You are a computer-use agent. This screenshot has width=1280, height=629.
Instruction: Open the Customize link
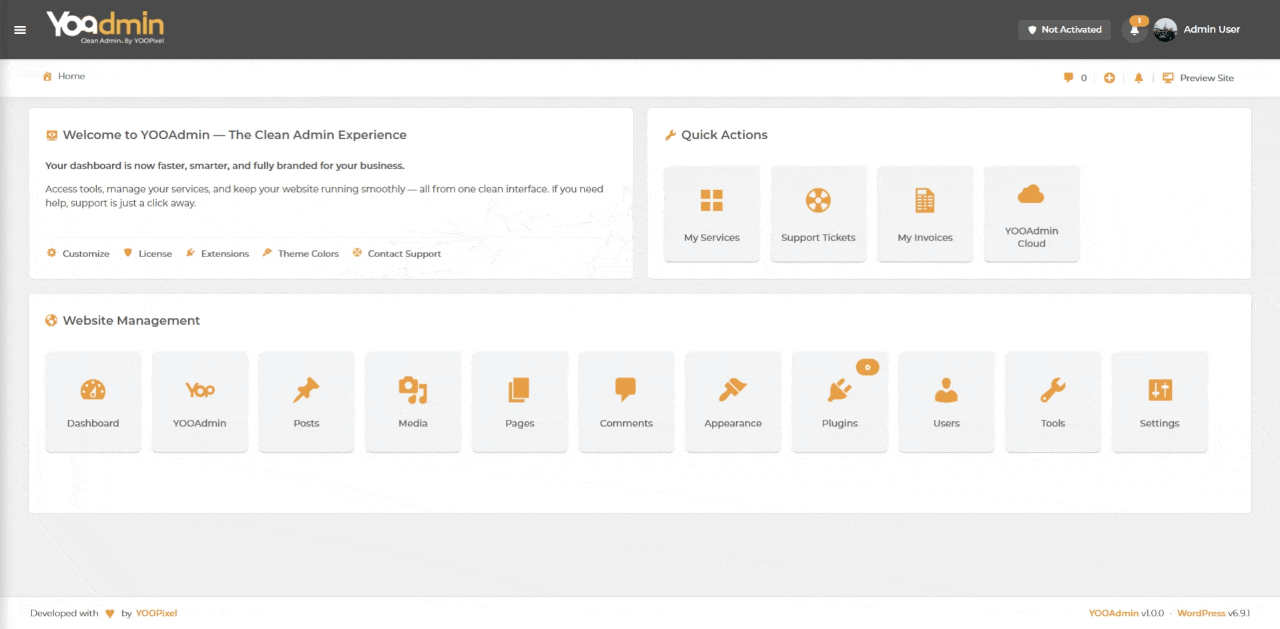coord(78,253)
